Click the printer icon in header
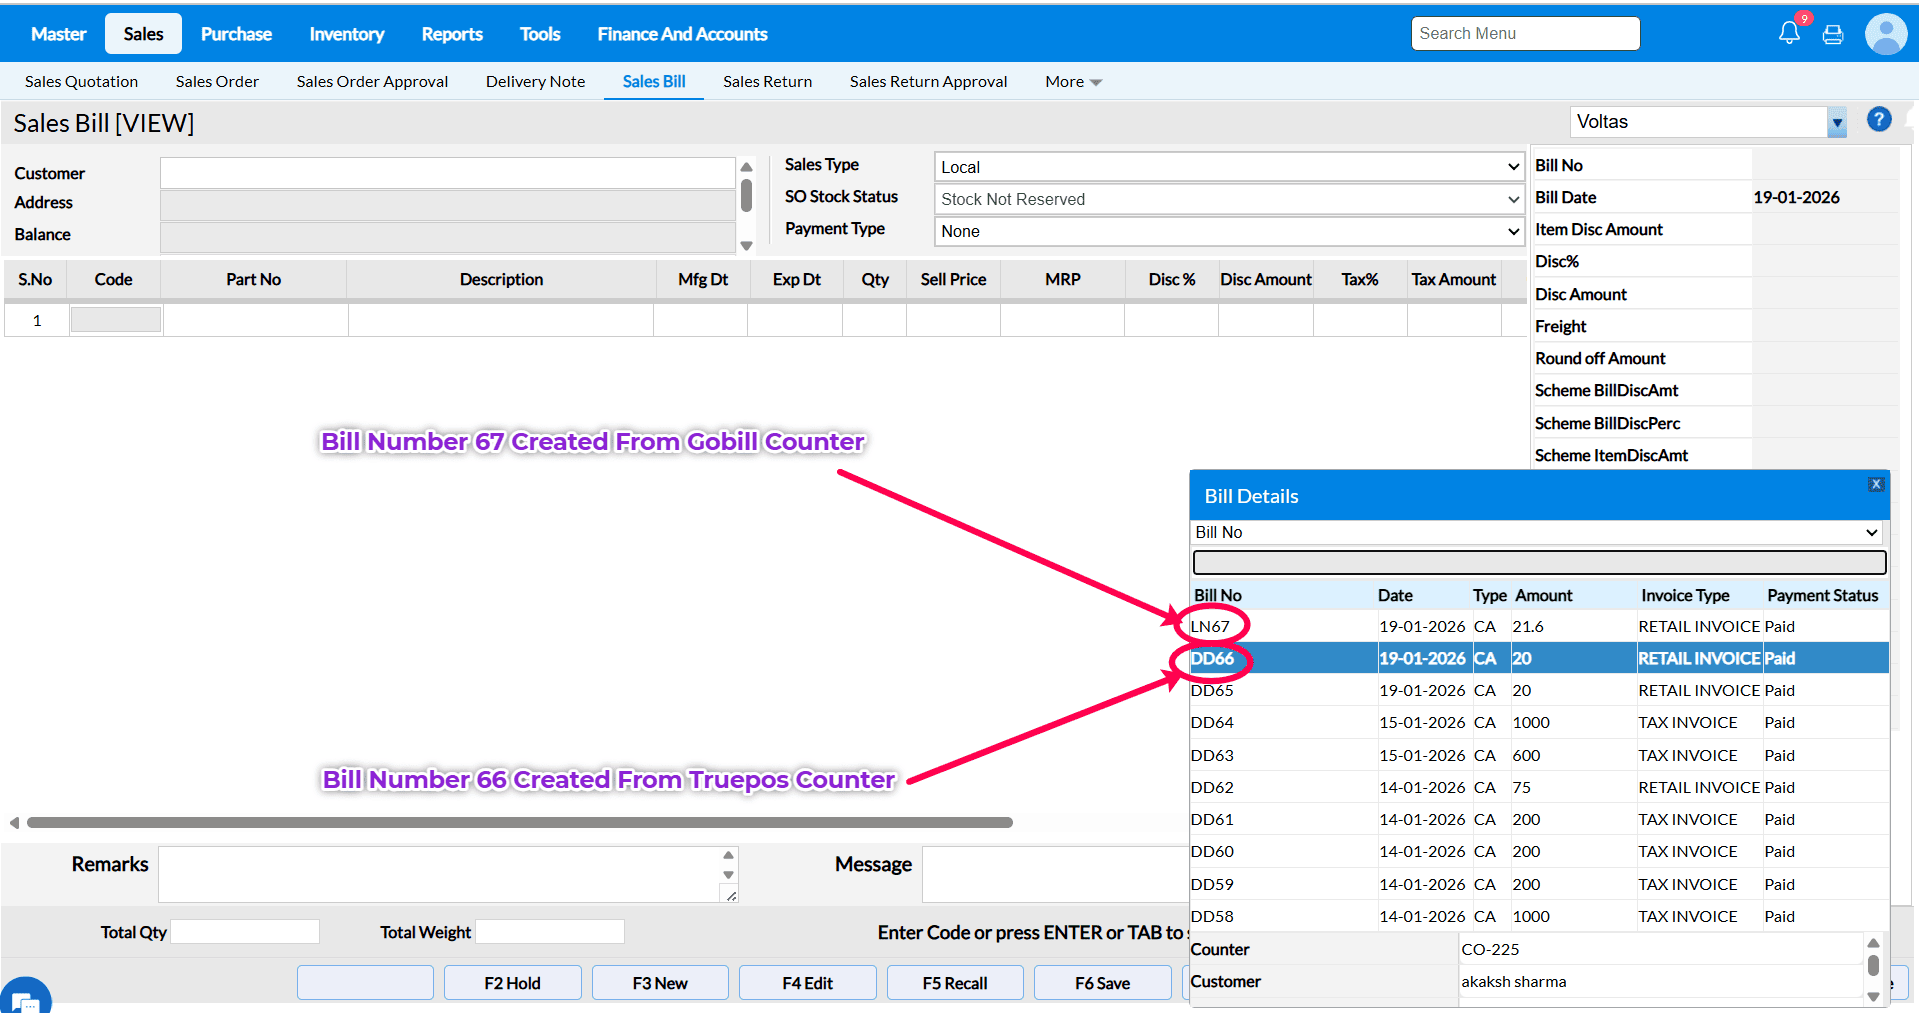Image resolution: width=1919 pixels, height=1013 pixels. coord(1833,35)
